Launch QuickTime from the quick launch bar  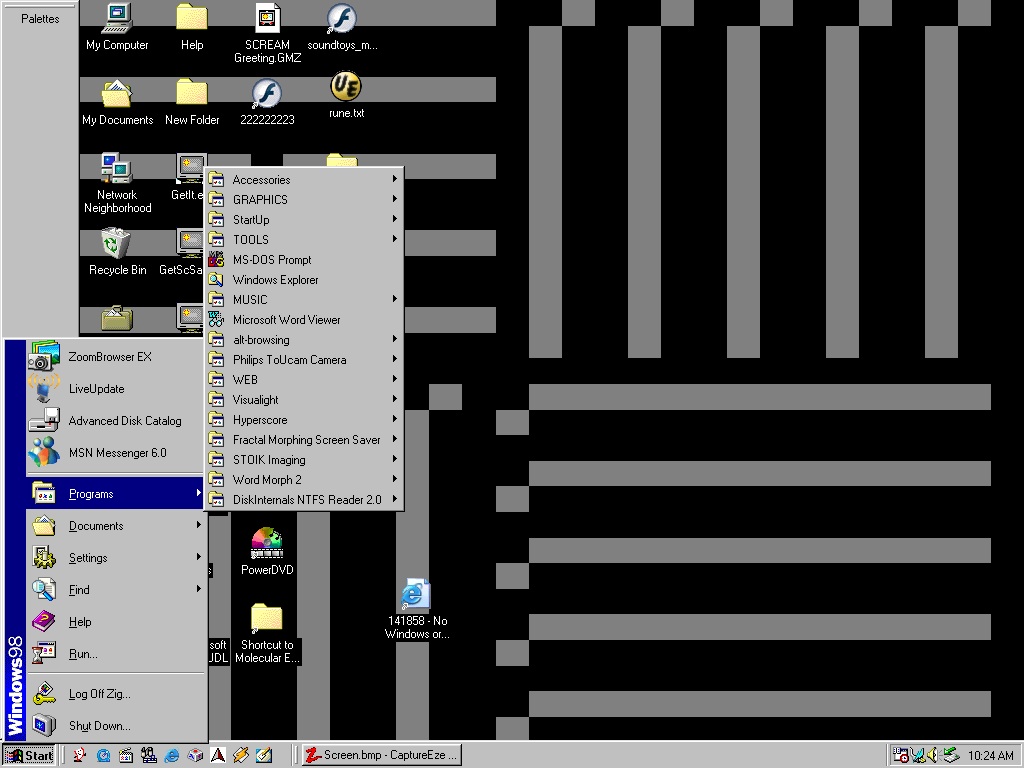point(103,755)
